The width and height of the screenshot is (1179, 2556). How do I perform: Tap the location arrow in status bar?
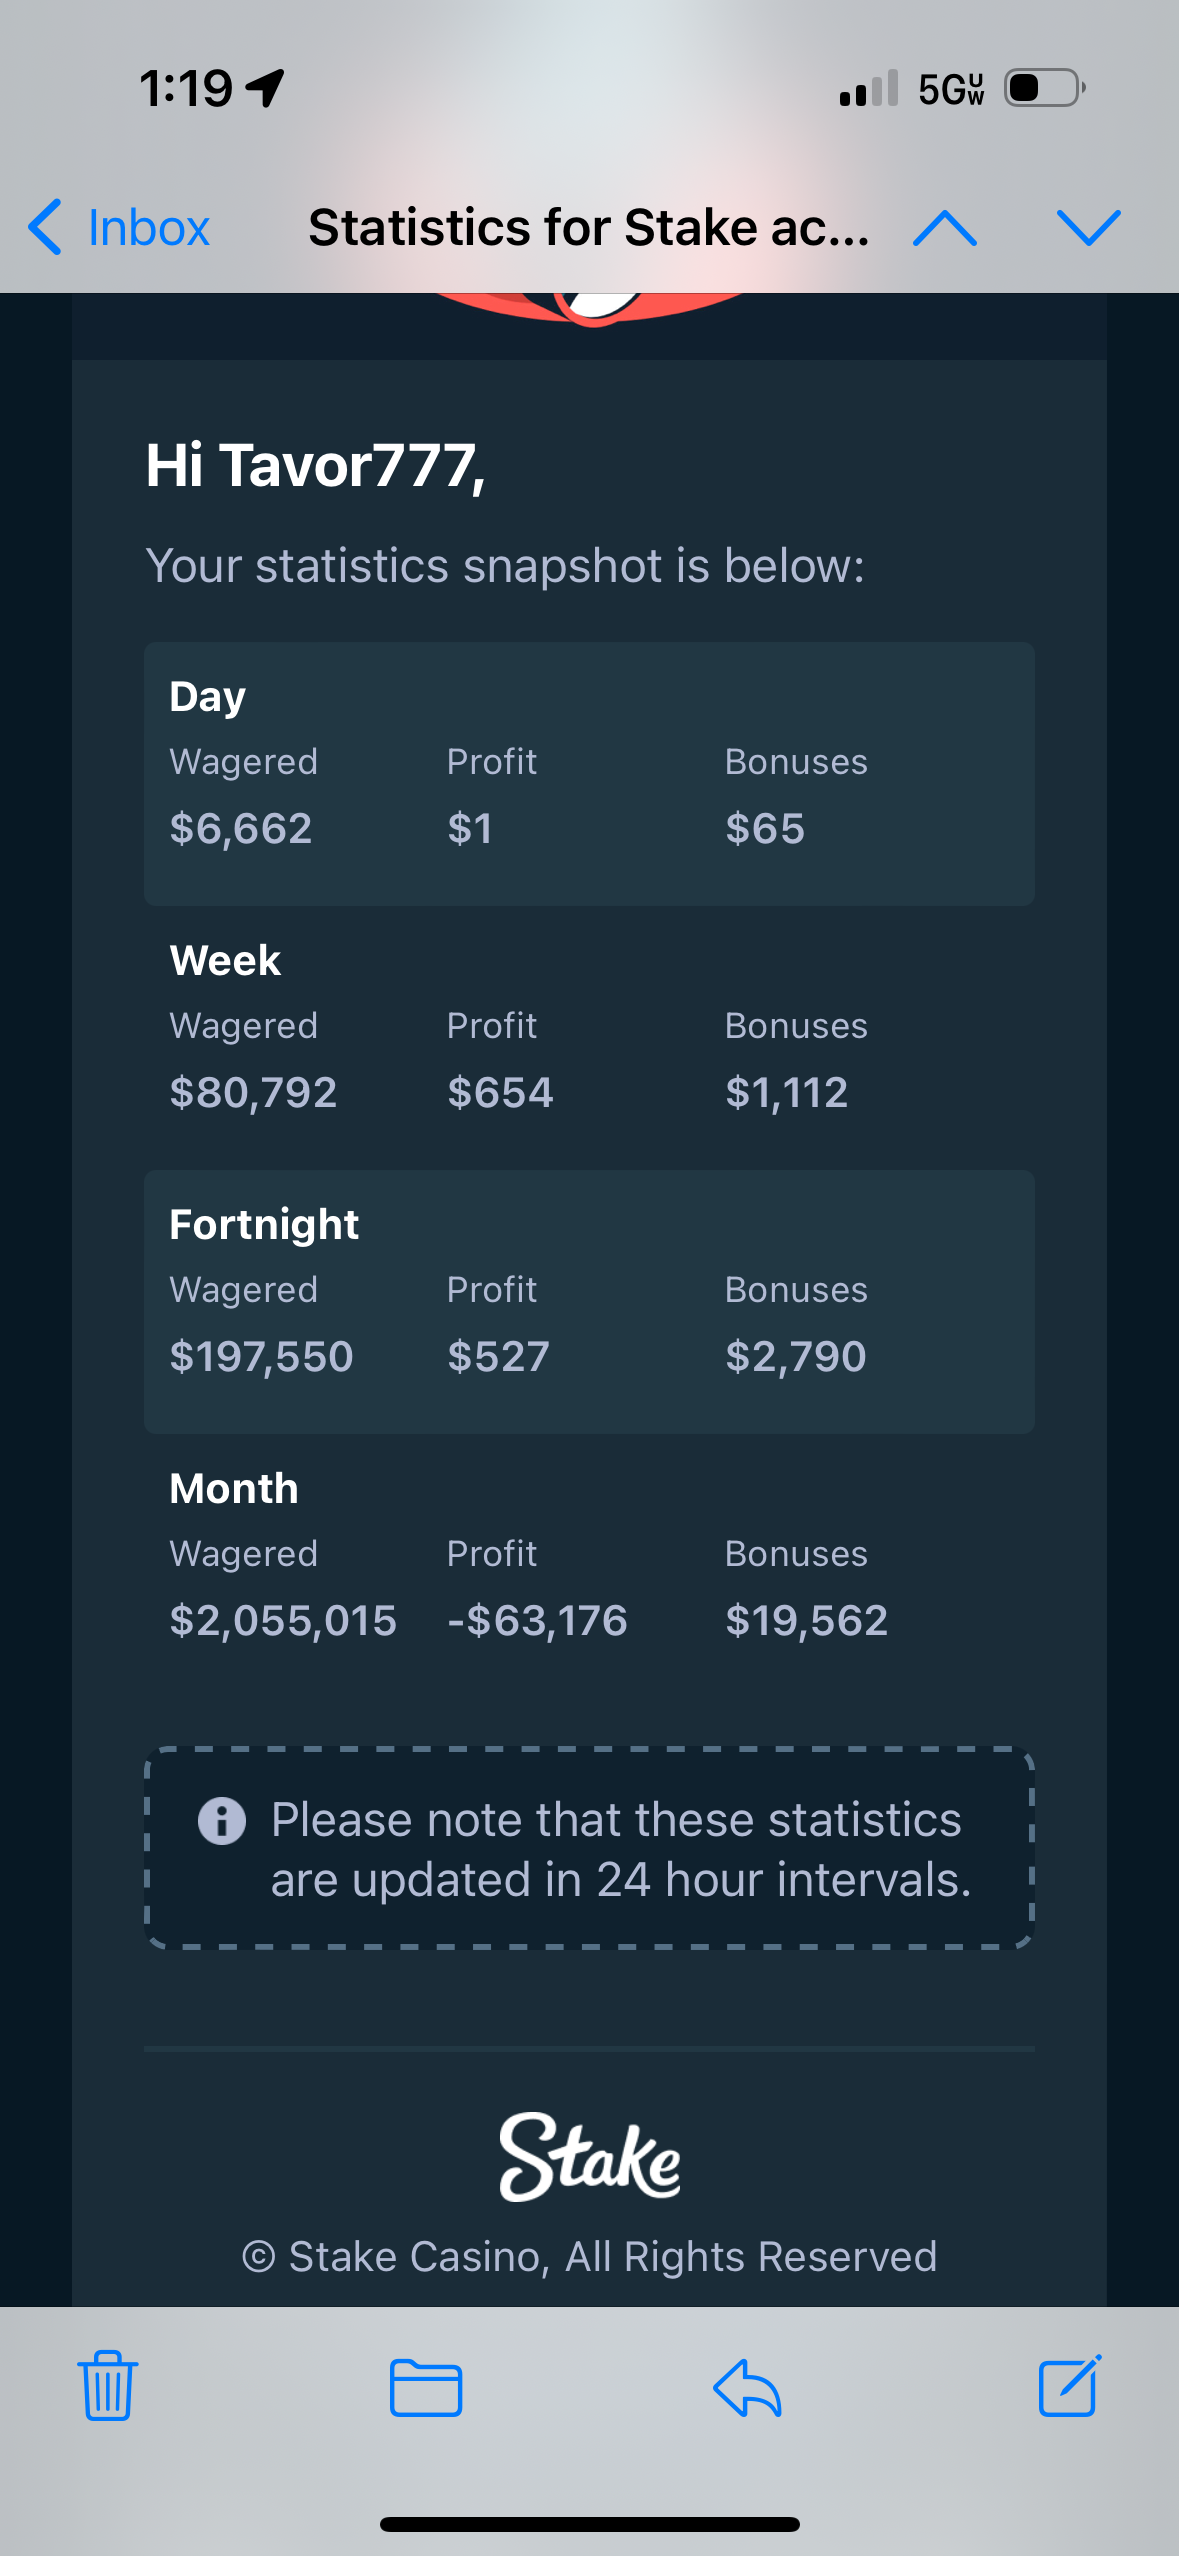click(265, 88)
